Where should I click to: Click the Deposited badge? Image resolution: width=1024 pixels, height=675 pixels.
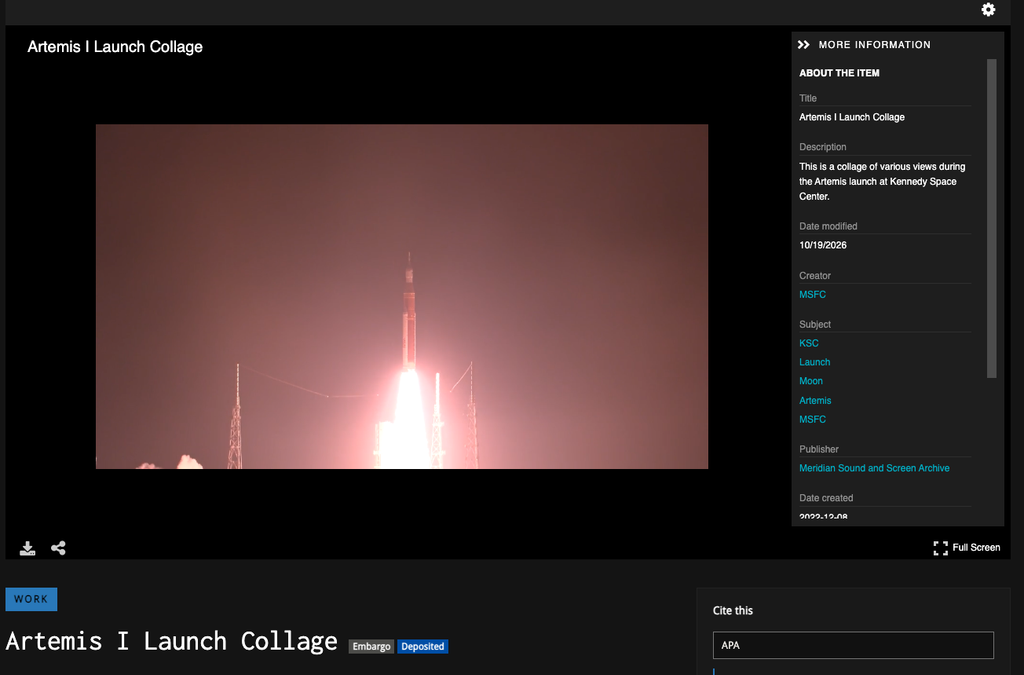click(423, 646)
